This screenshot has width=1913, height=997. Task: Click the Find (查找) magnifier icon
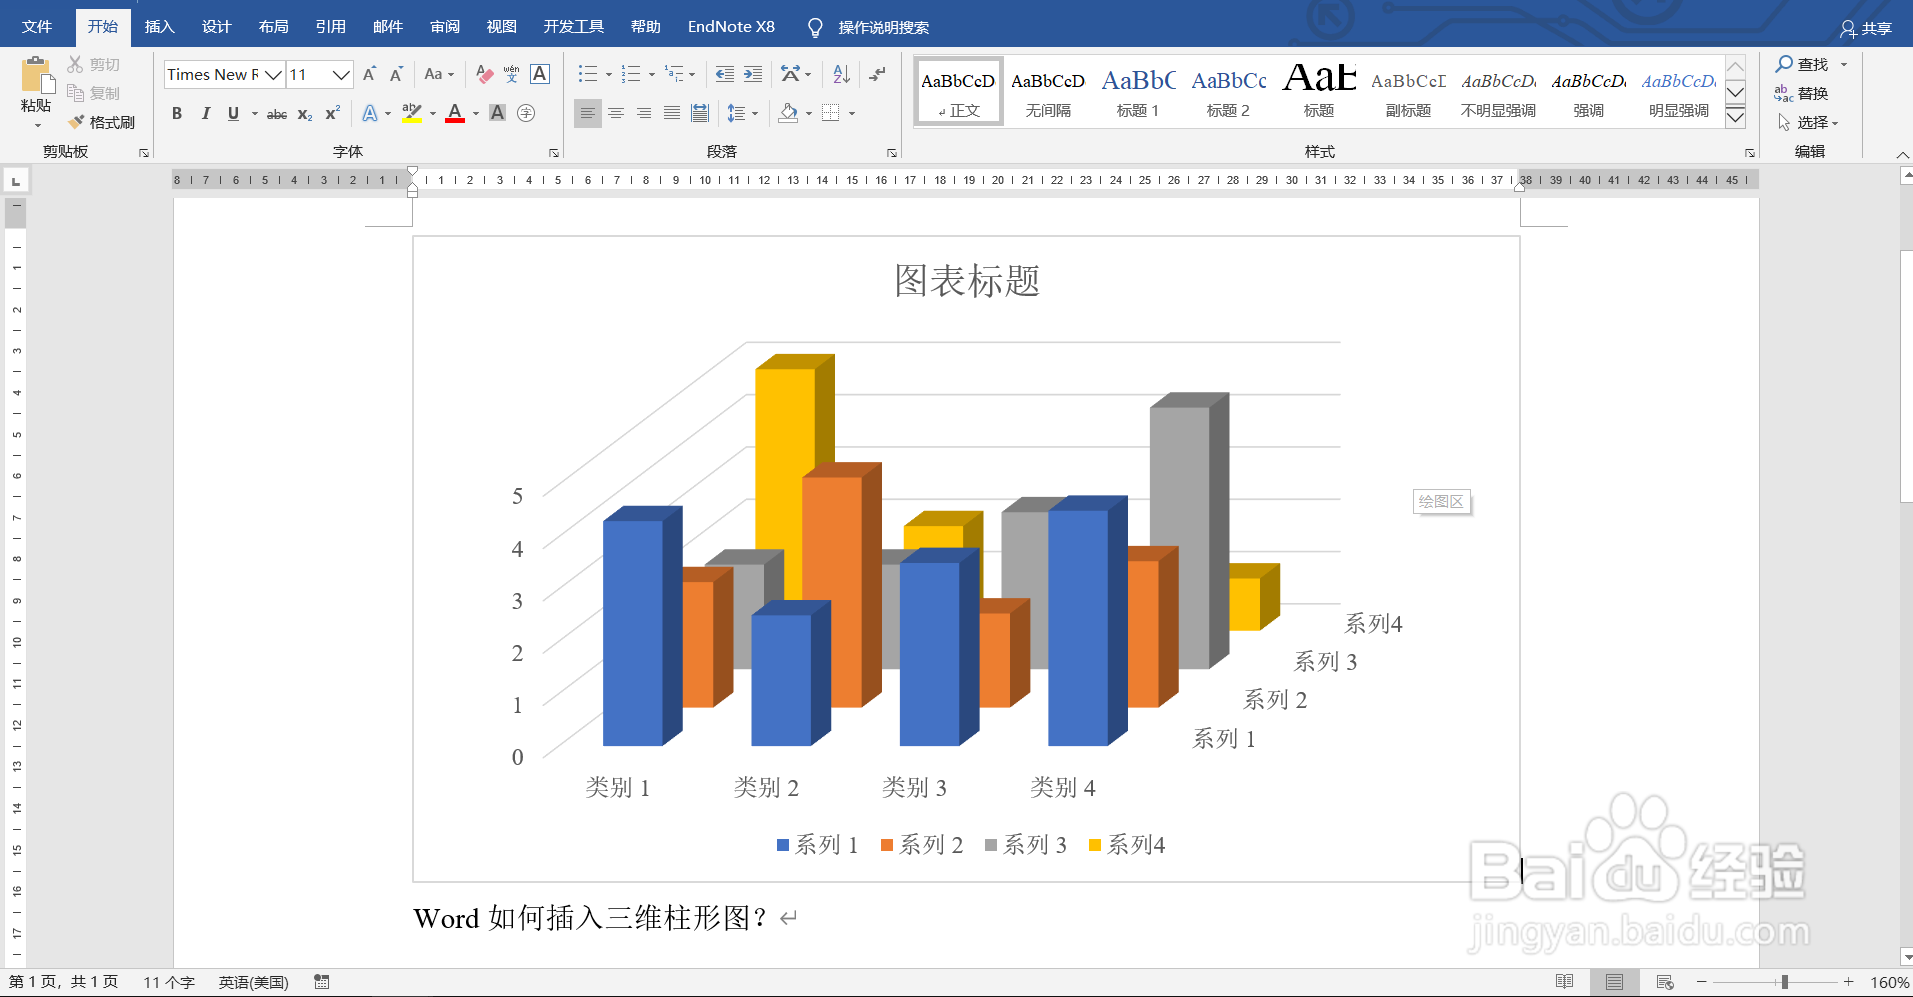pyautogui.click(x=1784, y=64)
